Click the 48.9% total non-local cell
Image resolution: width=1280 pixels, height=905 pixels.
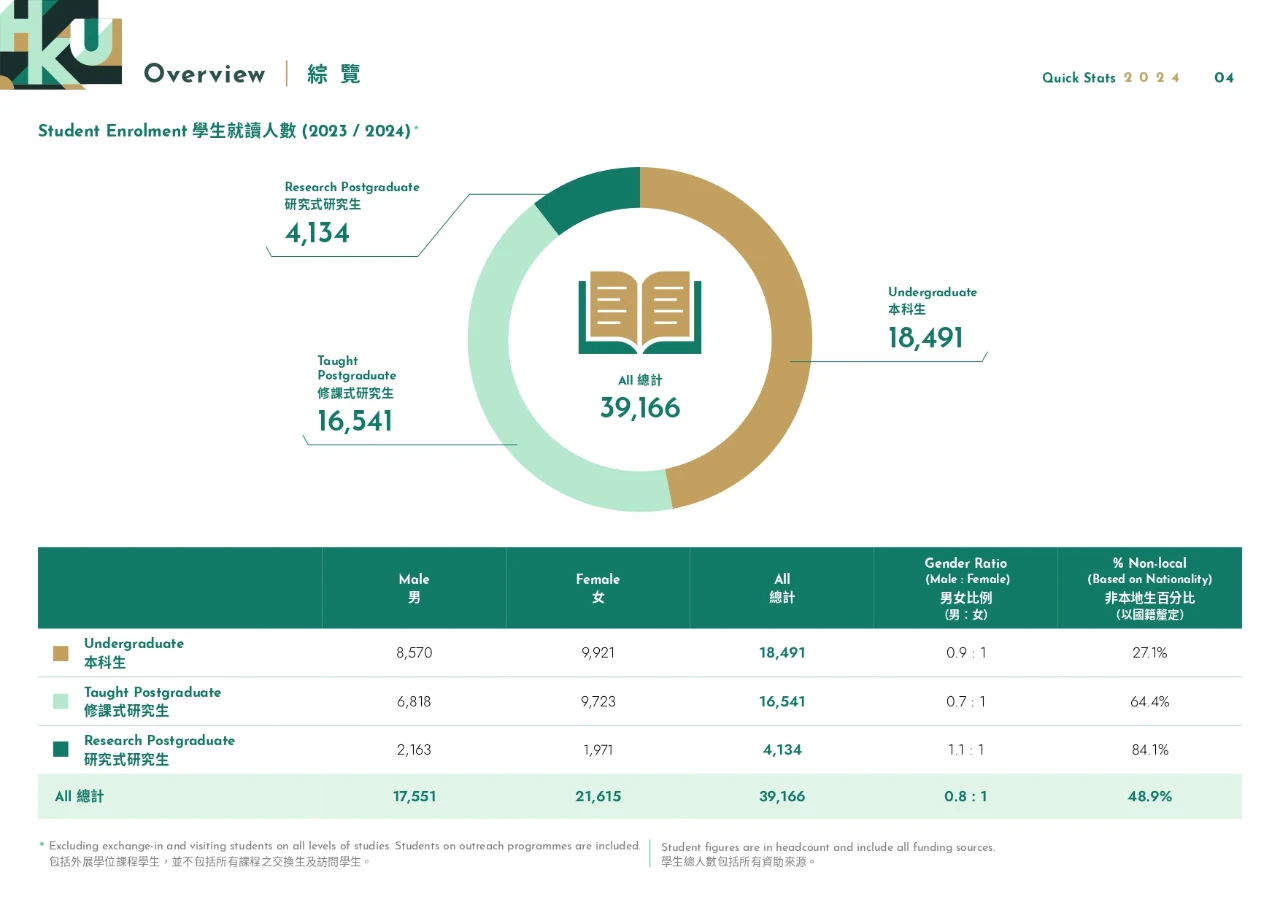1149,797
